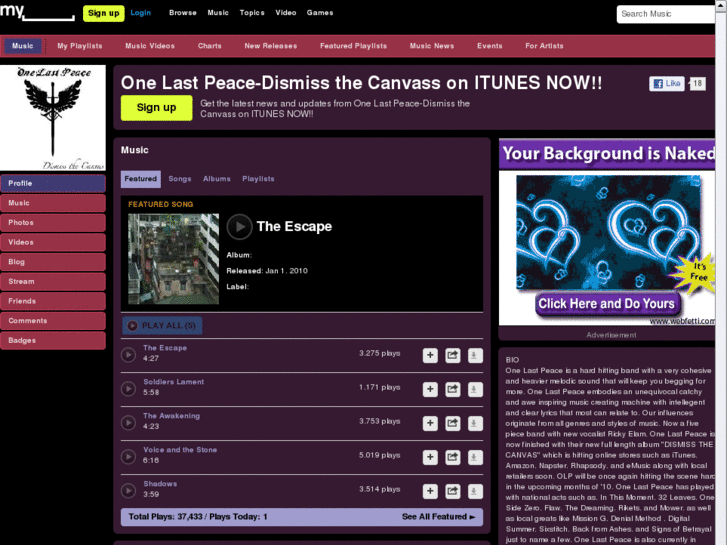This screenshot has width=727, height=545.
Task: Switch to the Playlists tab
Action: point(258,179)
